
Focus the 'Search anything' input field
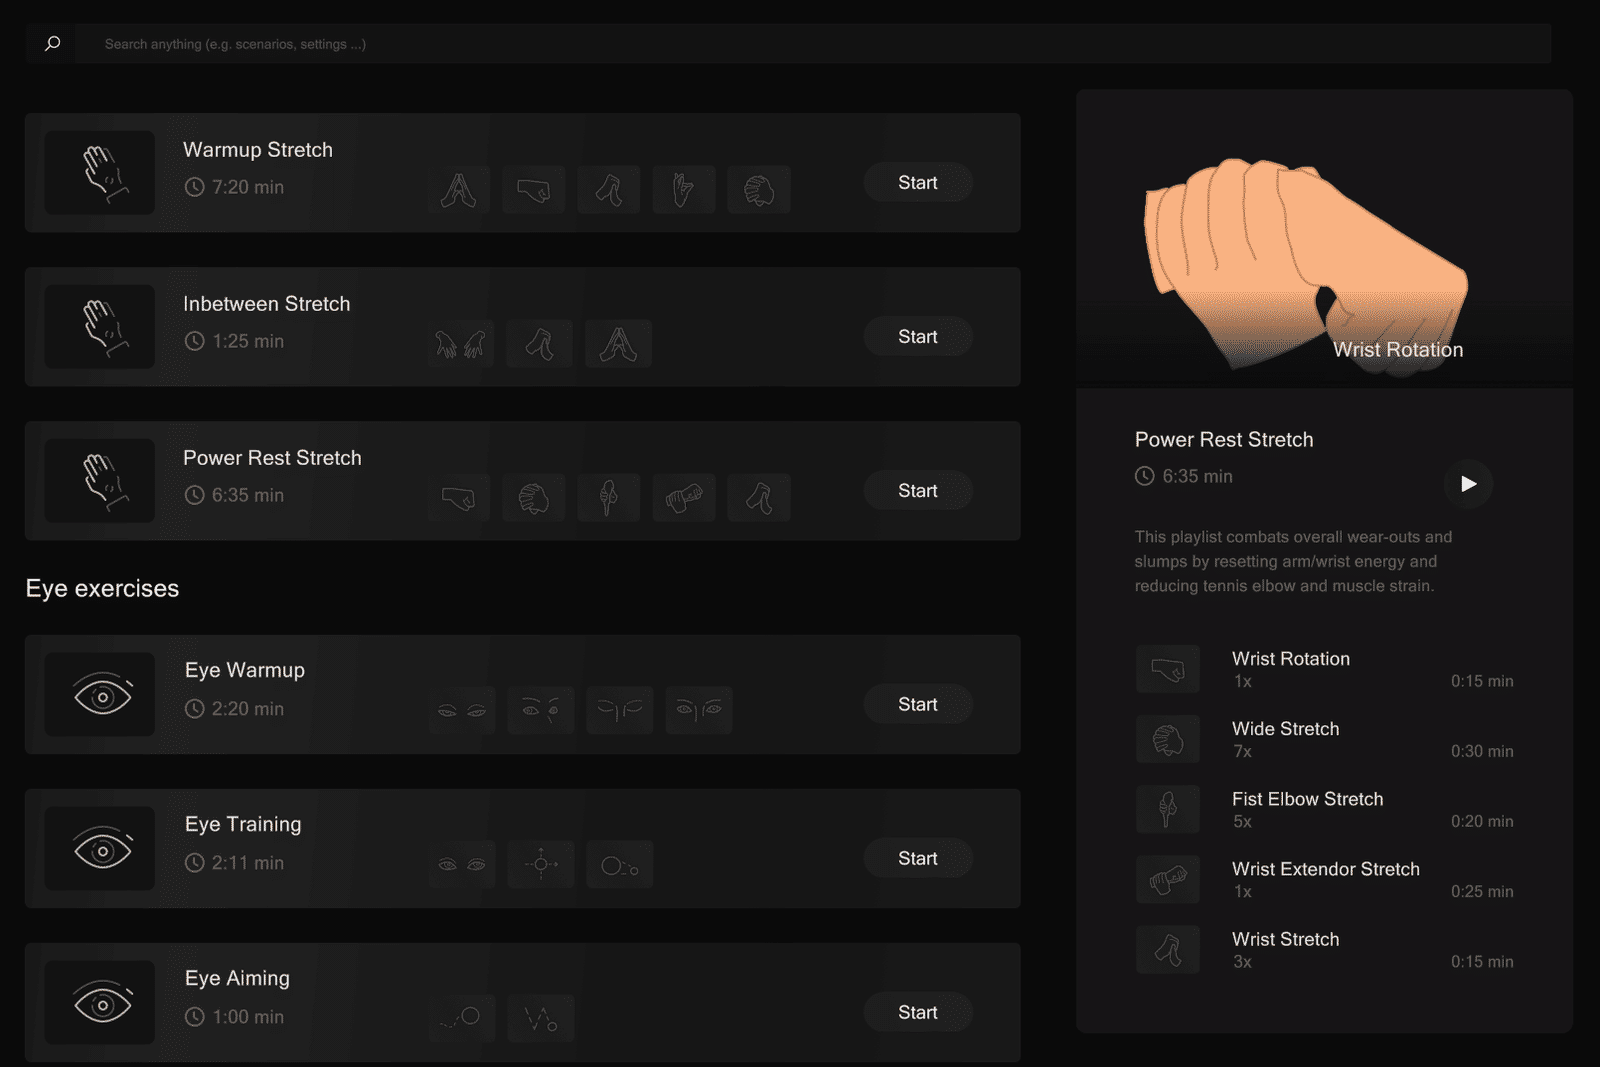[x=813, y=44]
